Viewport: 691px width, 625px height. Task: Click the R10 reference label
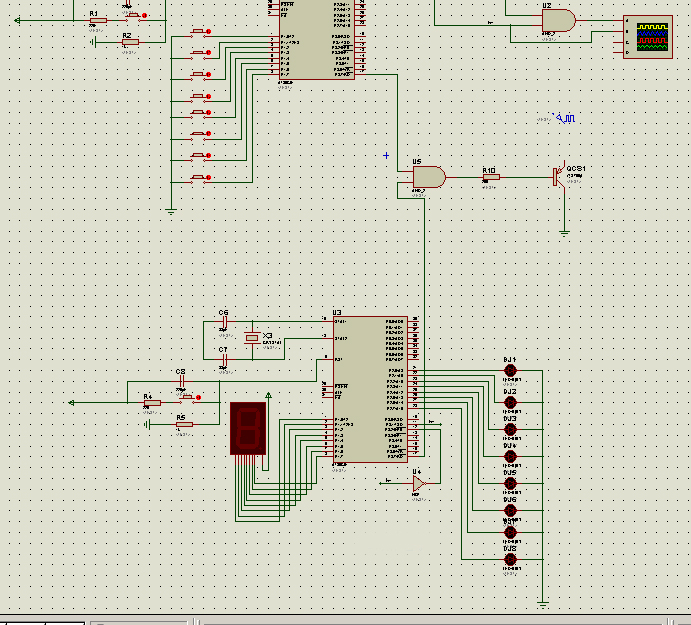tap(489, 170)
